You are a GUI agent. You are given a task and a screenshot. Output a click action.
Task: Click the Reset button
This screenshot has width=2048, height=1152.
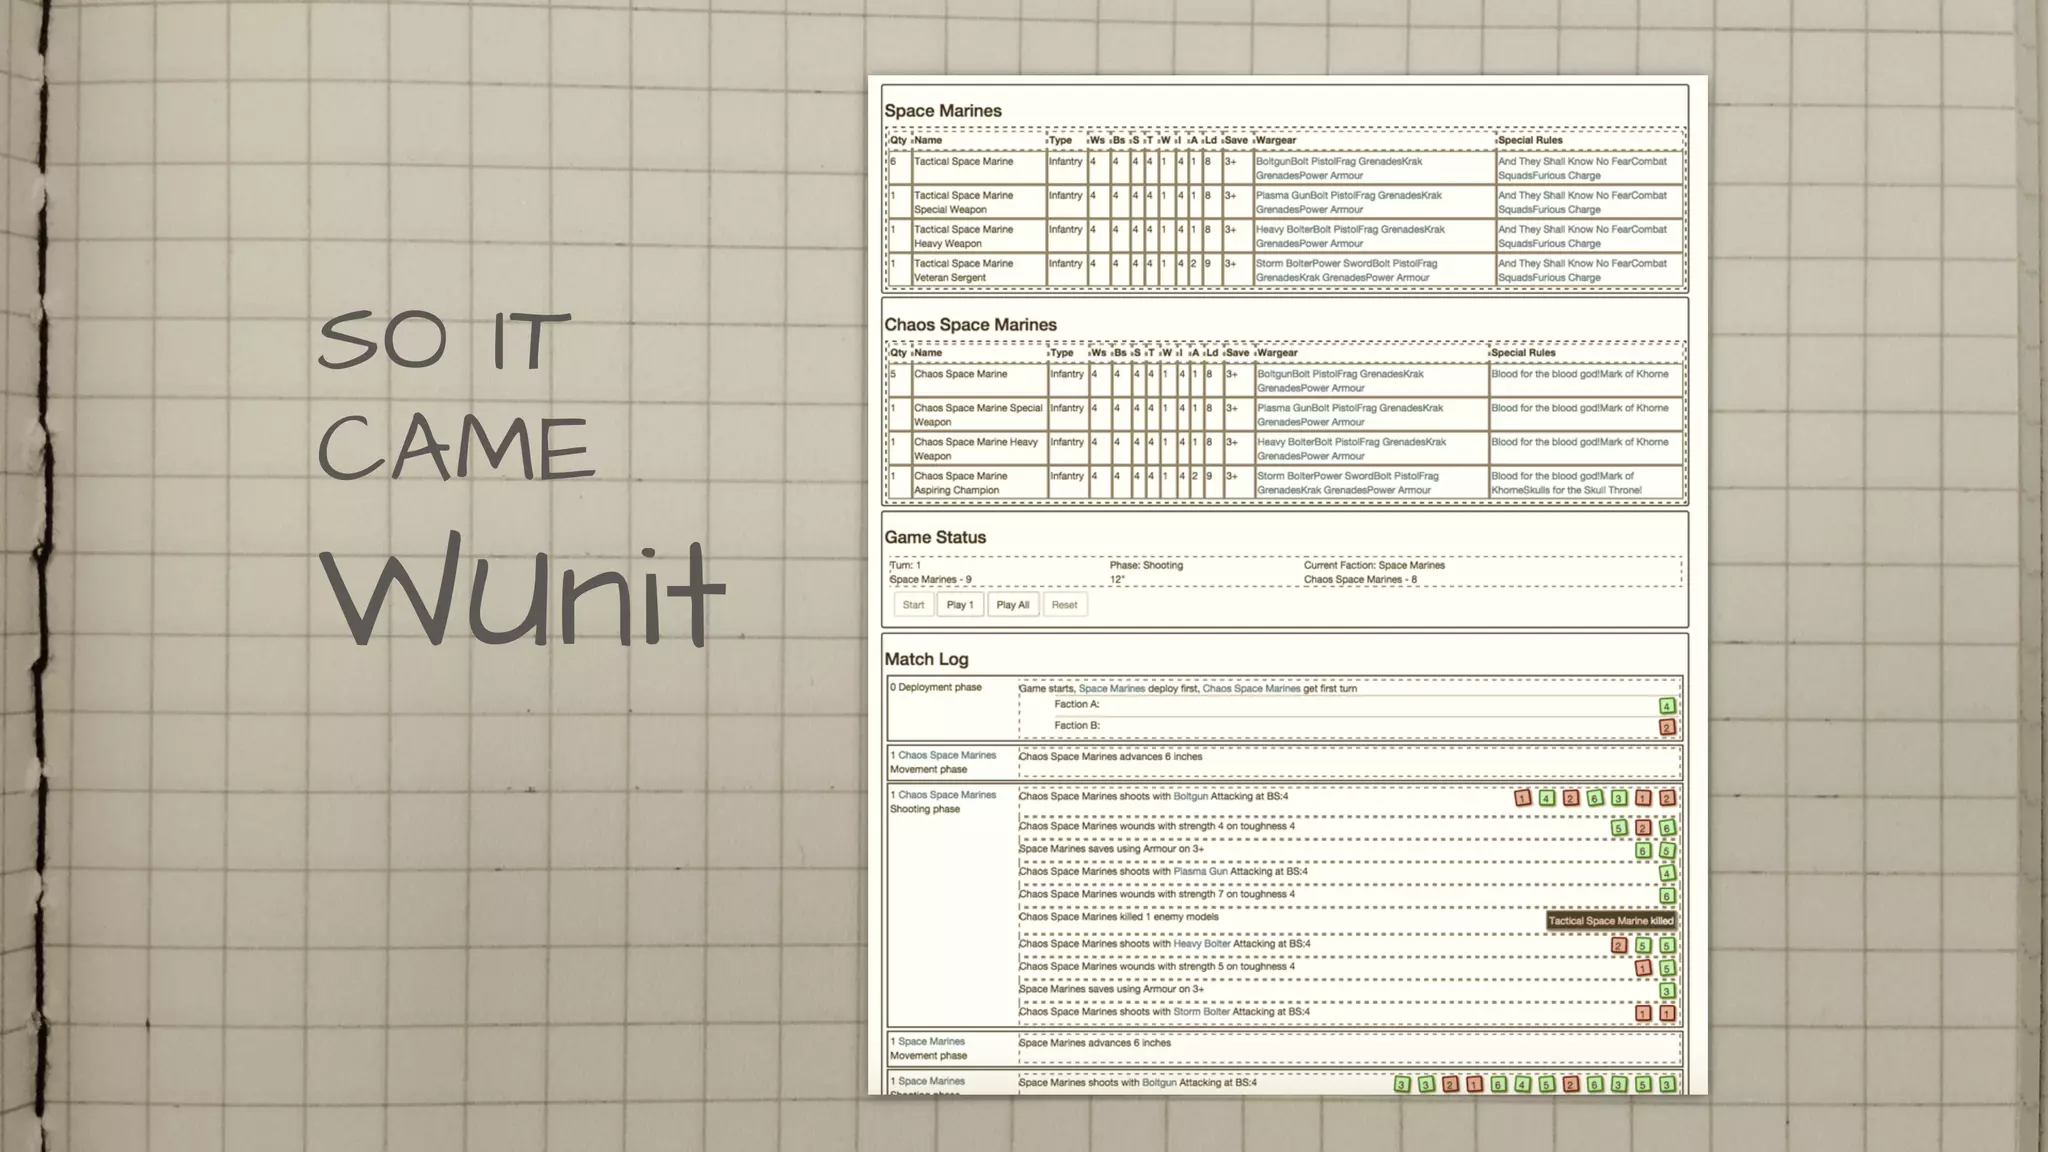click(x=1064, y=605)
